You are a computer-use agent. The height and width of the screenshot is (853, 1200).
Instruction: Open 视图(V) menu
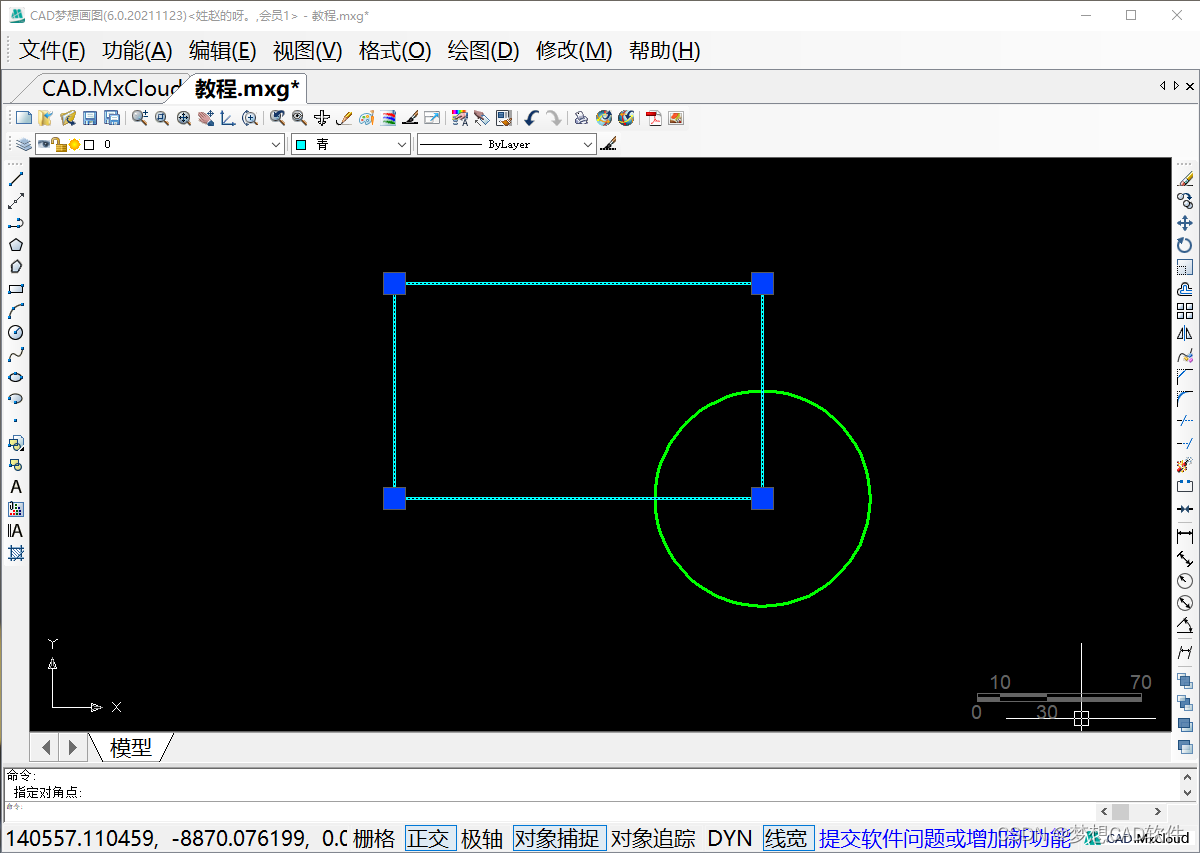[308, 50]
